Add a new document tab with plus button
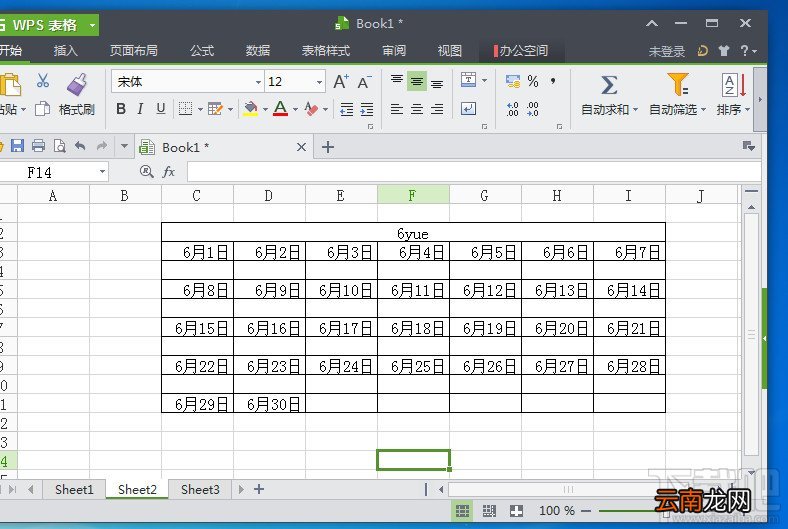Image resolution: width=788 pixels, height=529 pixels. pyautogui.click(x=328, y=147)
